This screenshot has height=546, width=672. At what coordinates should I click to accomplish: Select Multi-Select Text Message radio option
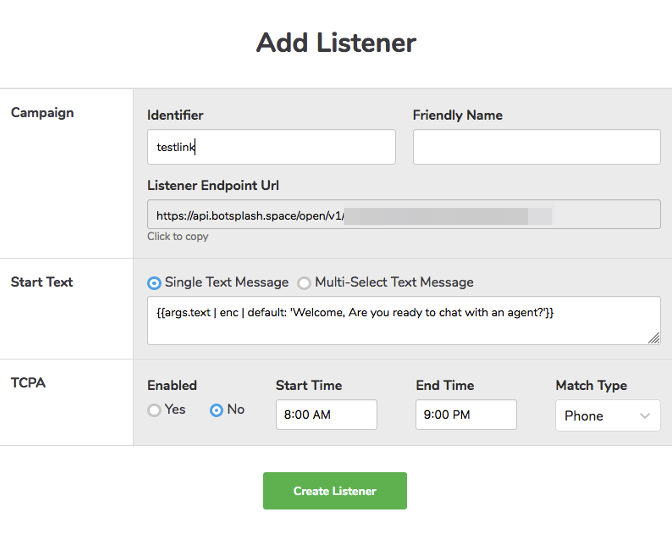point(304,283)
